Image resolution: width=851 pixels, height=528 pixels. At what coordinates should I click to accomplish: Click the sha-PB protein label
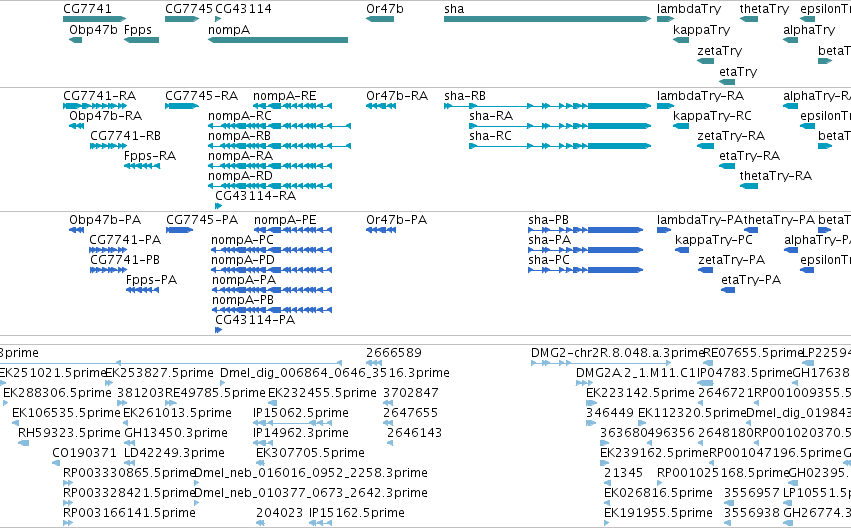pos(548,220)
